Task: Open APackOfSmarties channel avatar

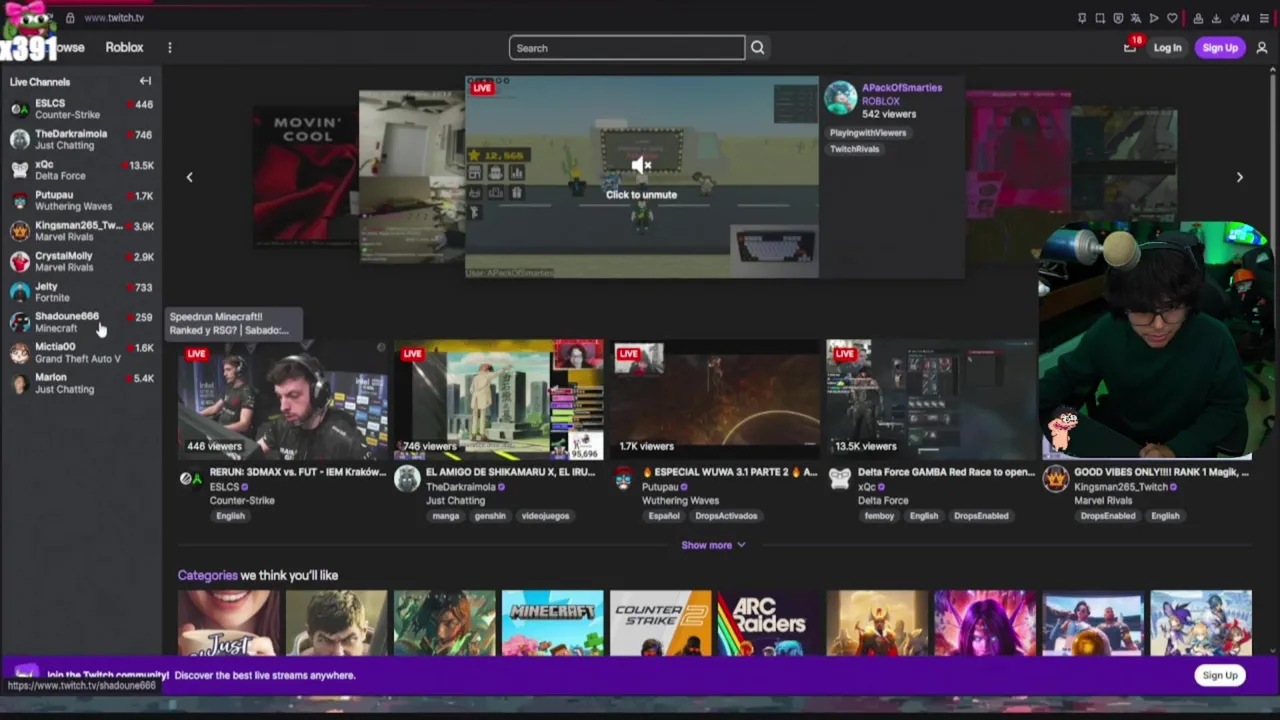Action: [841, 98]
